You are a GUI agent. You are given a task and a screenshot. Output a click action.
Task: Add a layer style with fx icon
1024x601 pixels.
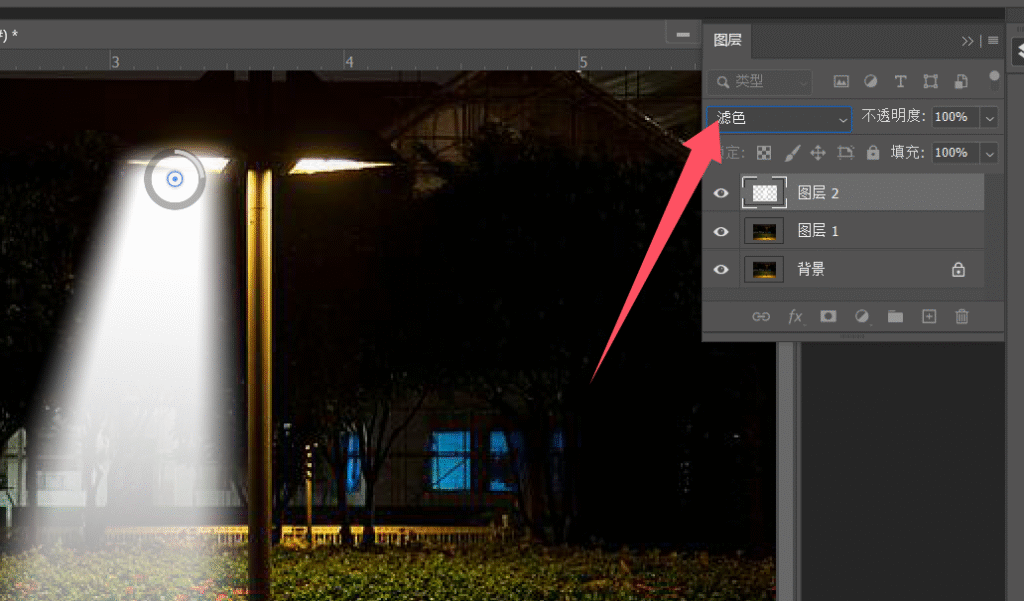click(x=795, y=317)
